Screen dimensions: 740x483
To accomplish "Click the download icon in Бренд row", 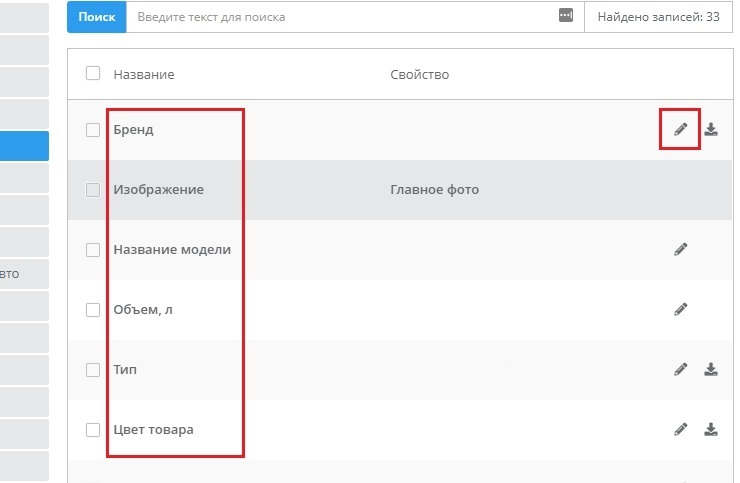I will click(711, 129).
